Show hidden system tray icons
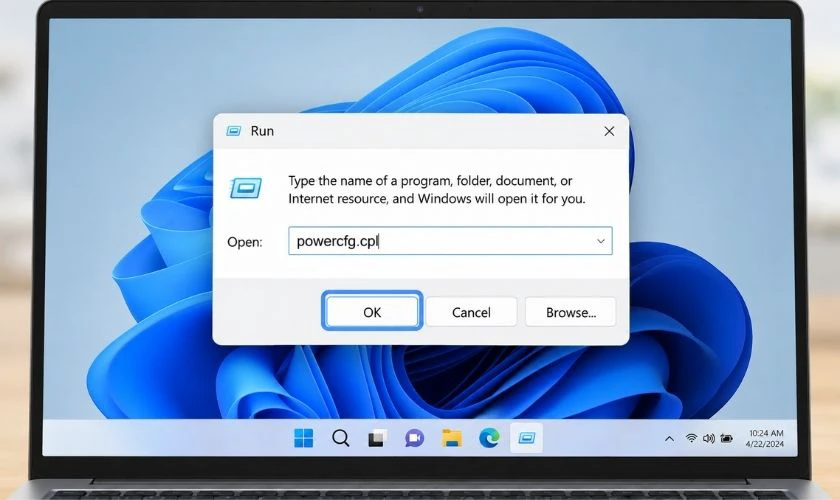Viewport: 840px width, 500px height. pyautogui.click(x=669, y=439)
